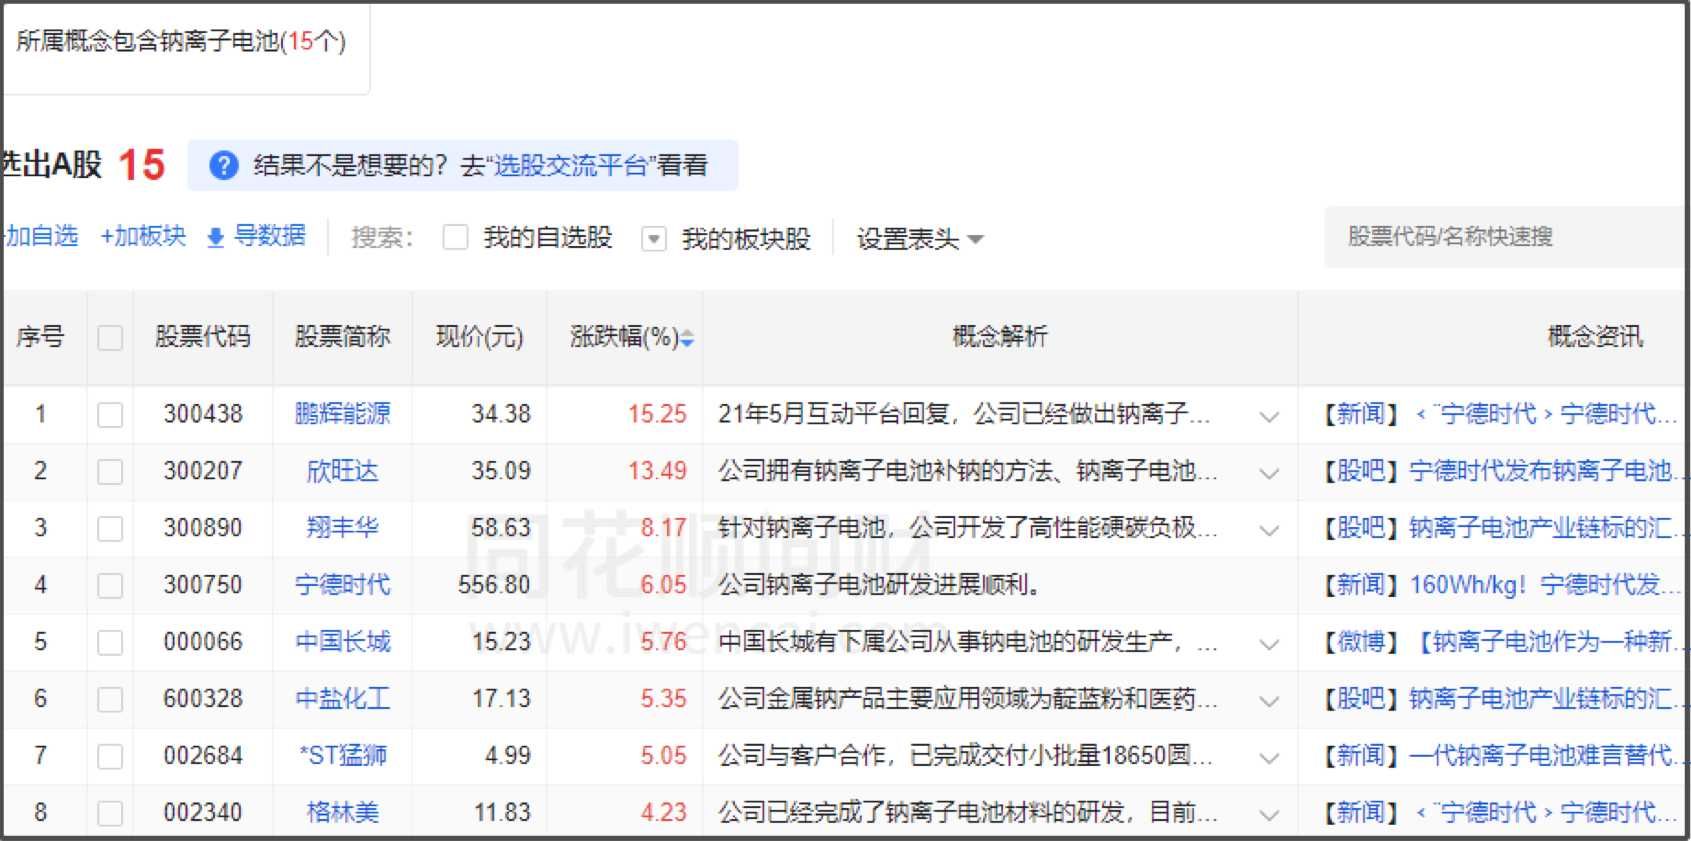This screenshot has width=1691, height=841.
Task: Click the 加自选 link
Action: (x=40, y=236)
